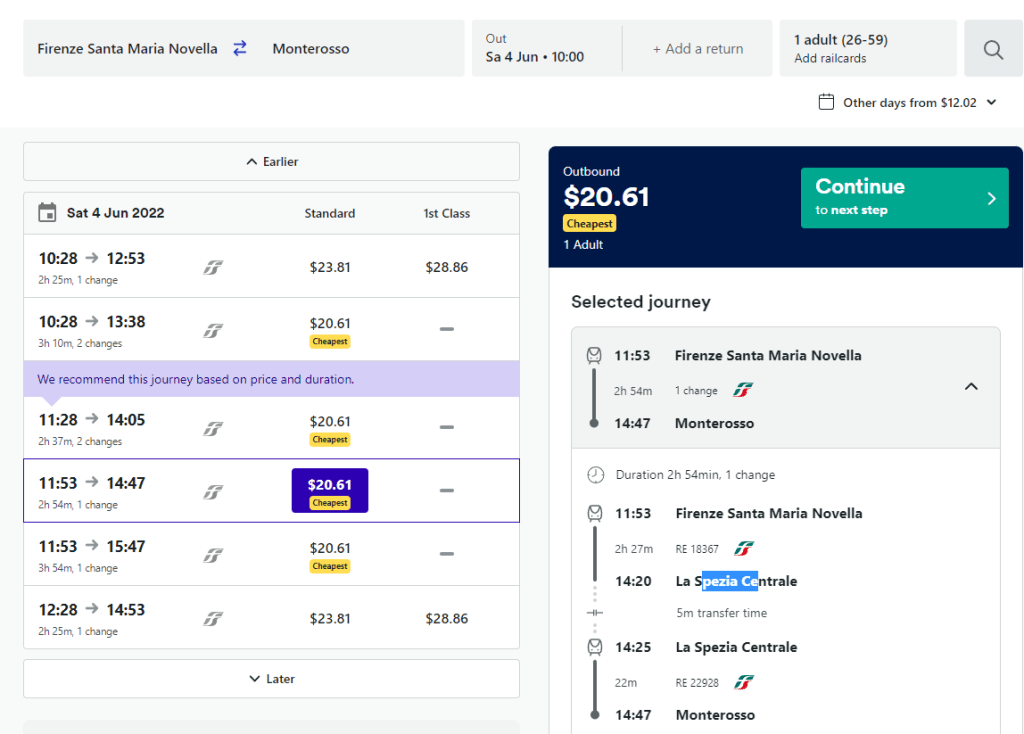This screenshot has height=734, width=1024.
Task: Collapse the selected journey details chevron
Action: [x=970, y=387]
